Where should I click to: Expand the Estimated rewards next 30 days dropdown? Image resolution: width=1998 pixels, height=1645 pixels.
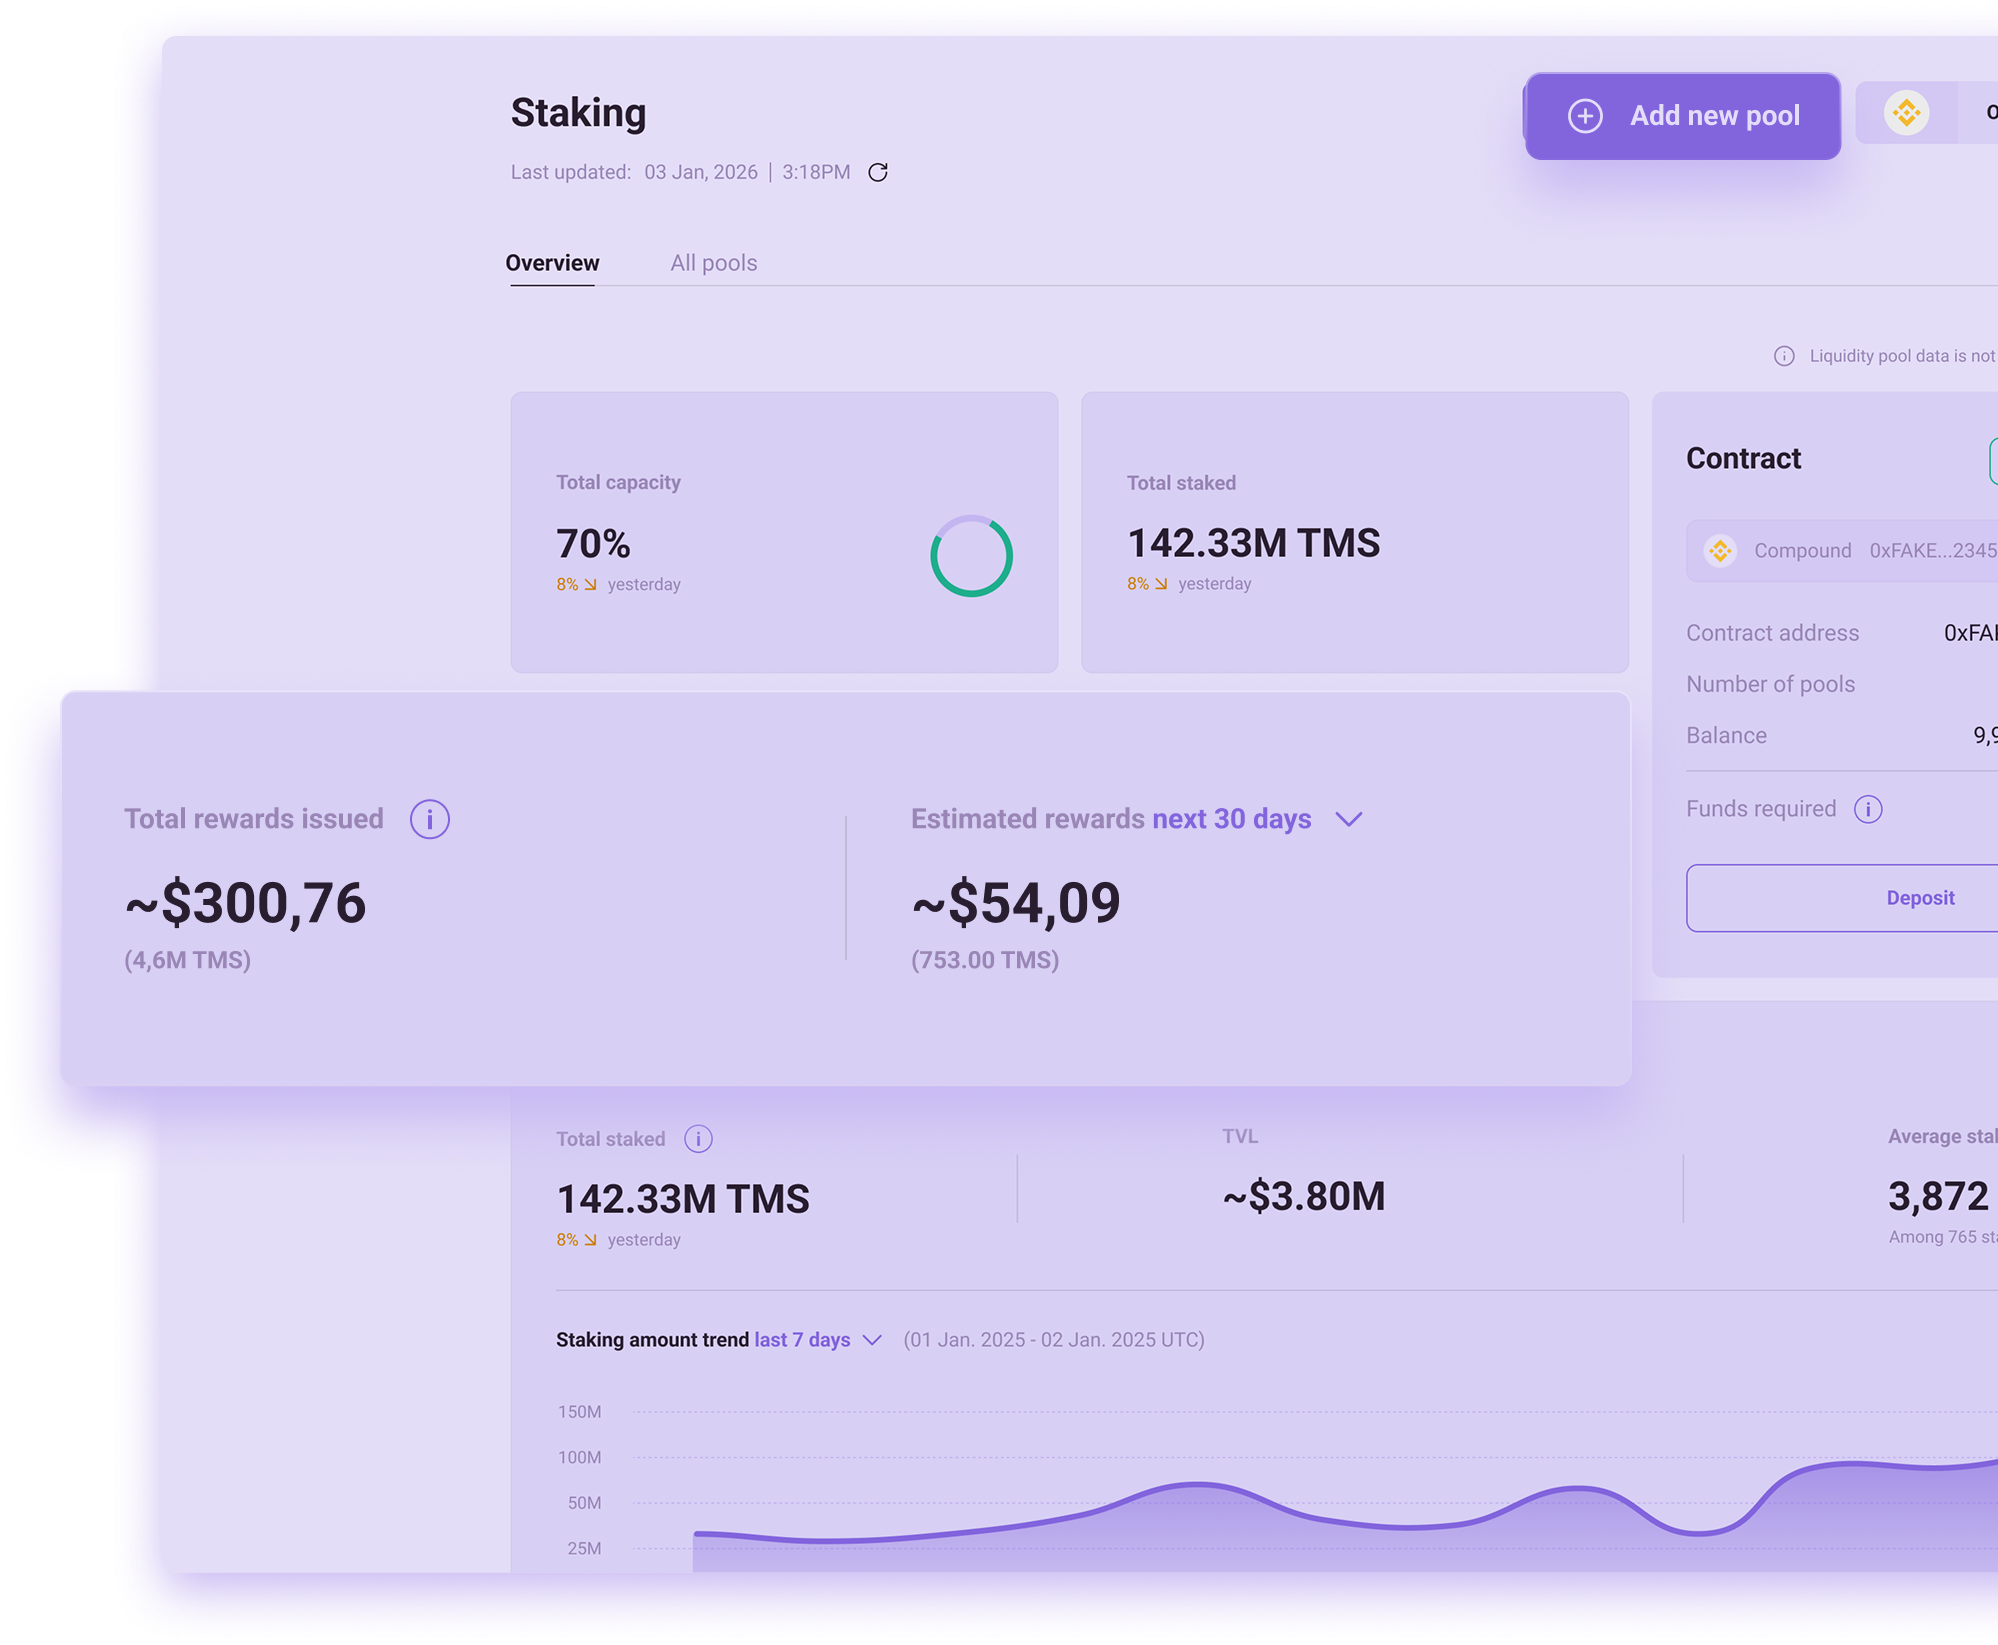[1351, 819]
